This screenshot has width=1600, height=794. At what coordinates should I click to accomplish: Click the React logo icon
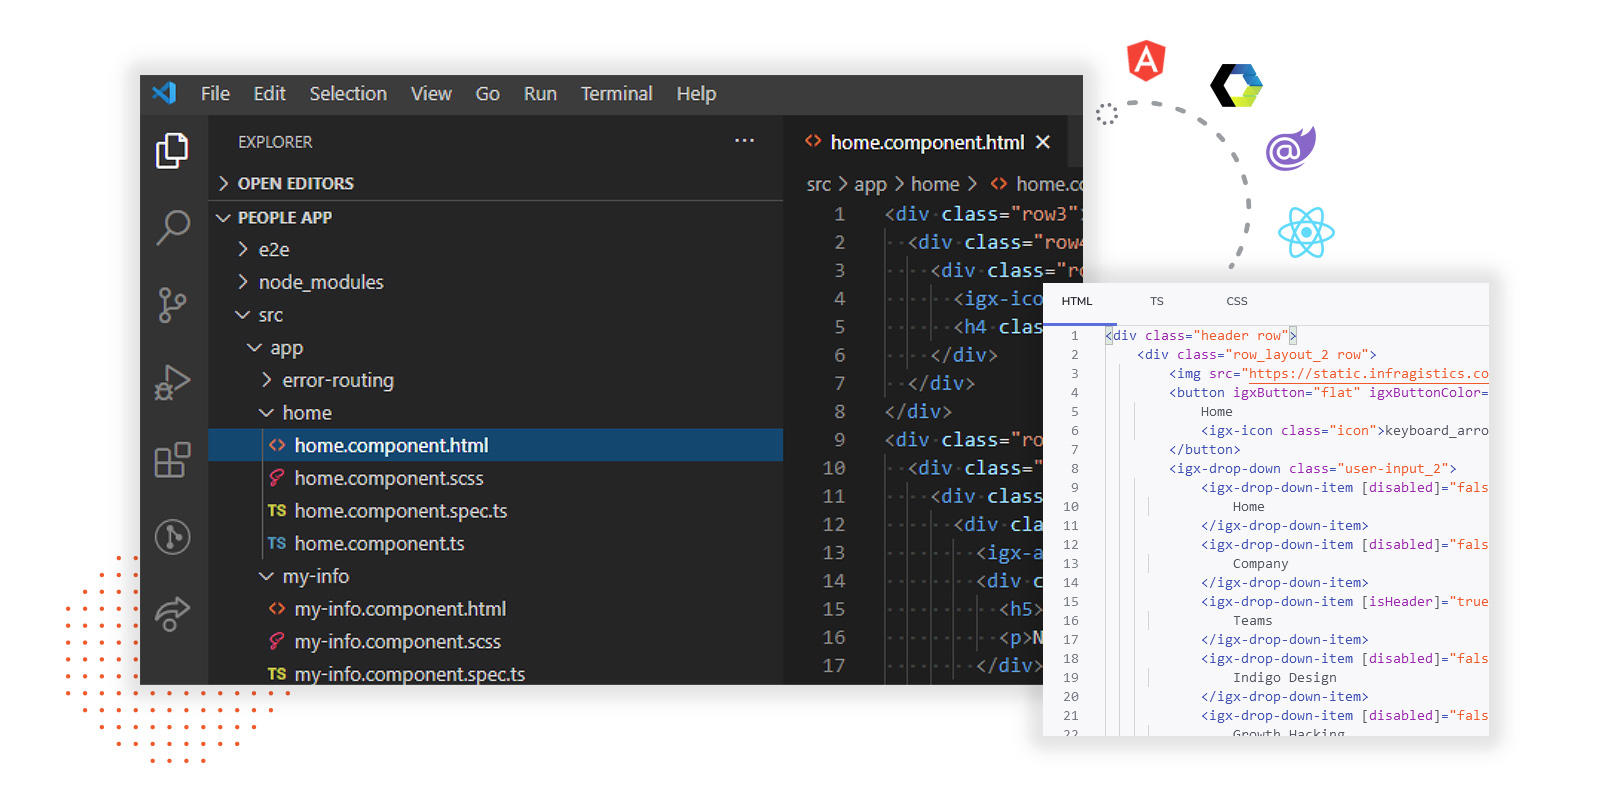pos(1306,232)
